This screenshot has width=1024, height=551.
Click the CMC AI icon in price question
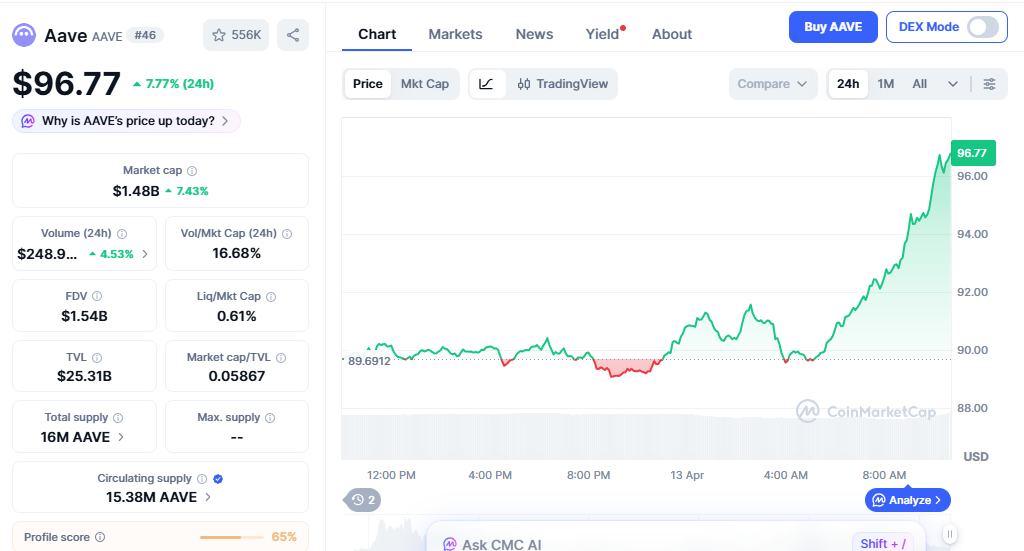click(x=28, y=121)
